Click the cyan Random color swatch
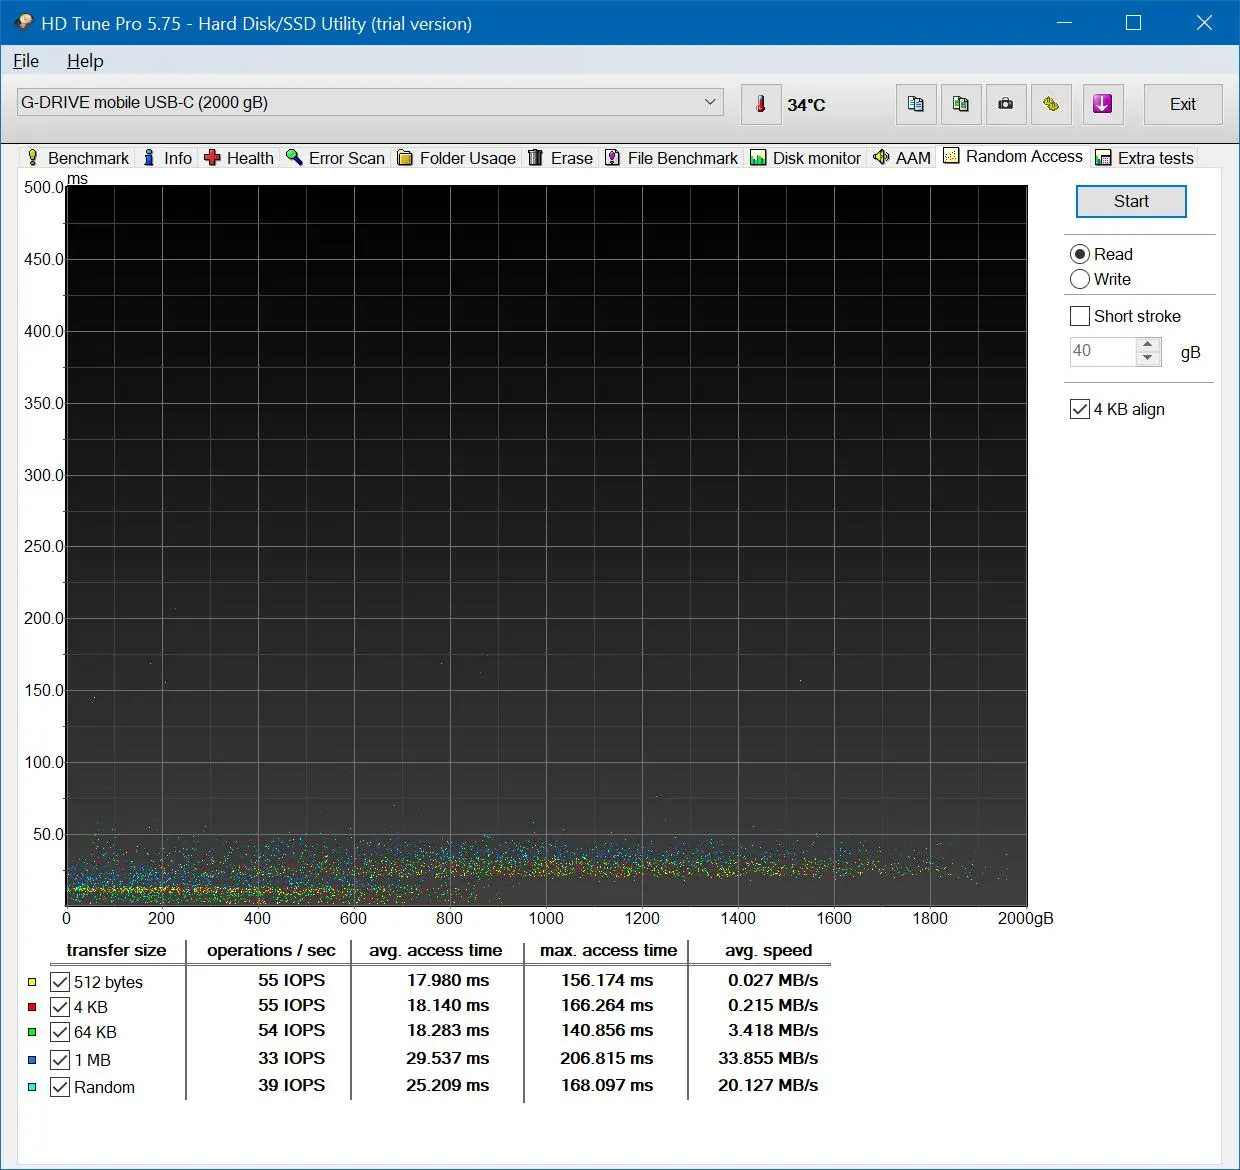Viewport: 1240px width, 1170px height. [x=32, y=1087]
